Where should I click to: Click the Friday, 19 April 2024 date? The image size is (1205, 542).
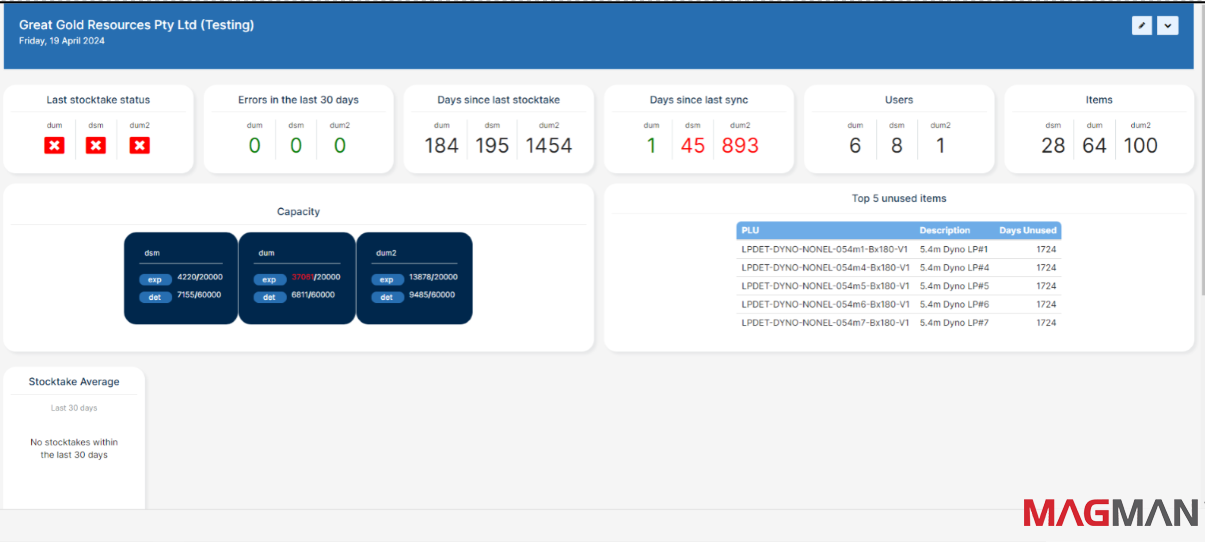pyautogui.click(x=62, y=41)
